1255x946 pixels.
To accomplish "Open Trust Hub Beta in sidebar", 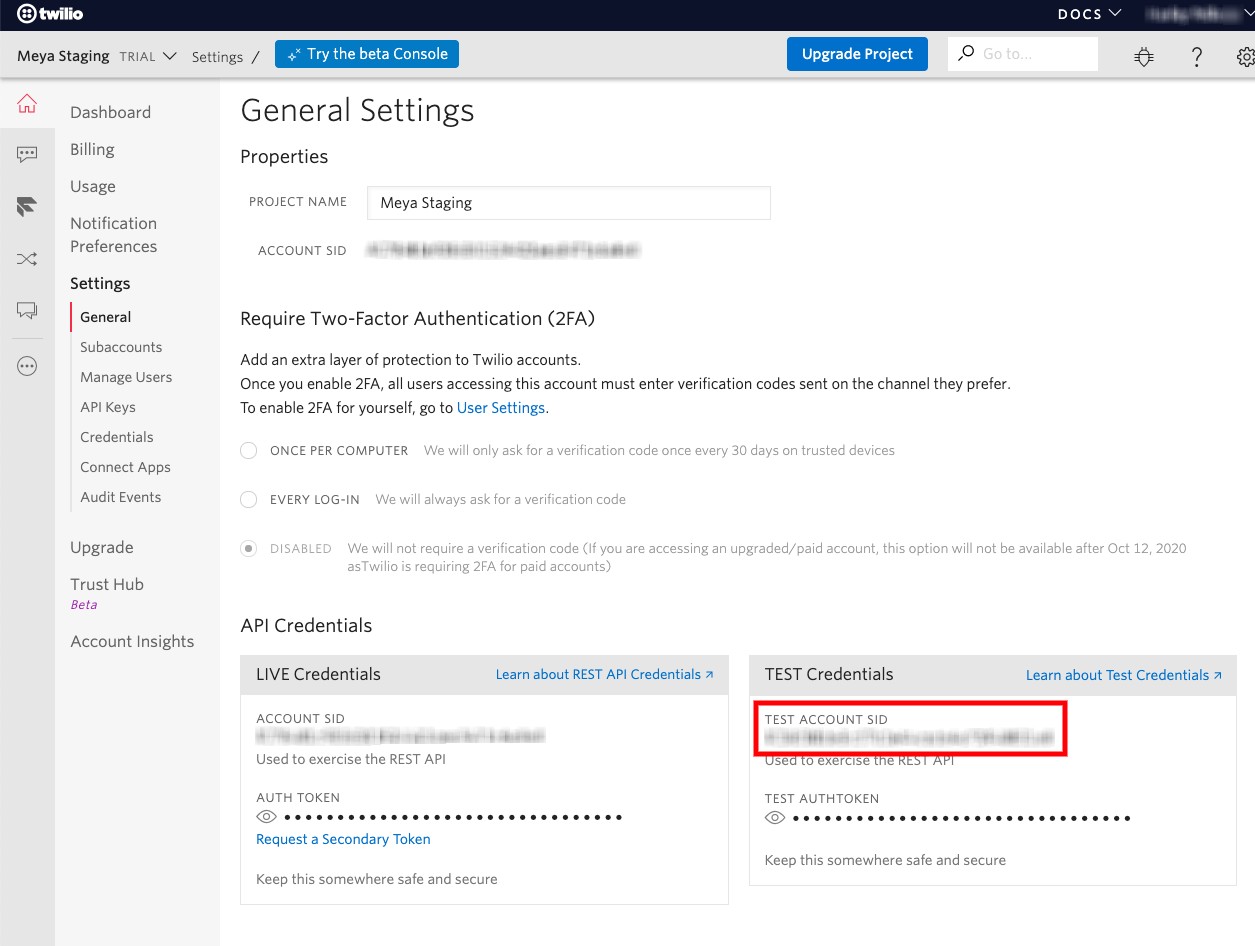I will coord(106,592).
